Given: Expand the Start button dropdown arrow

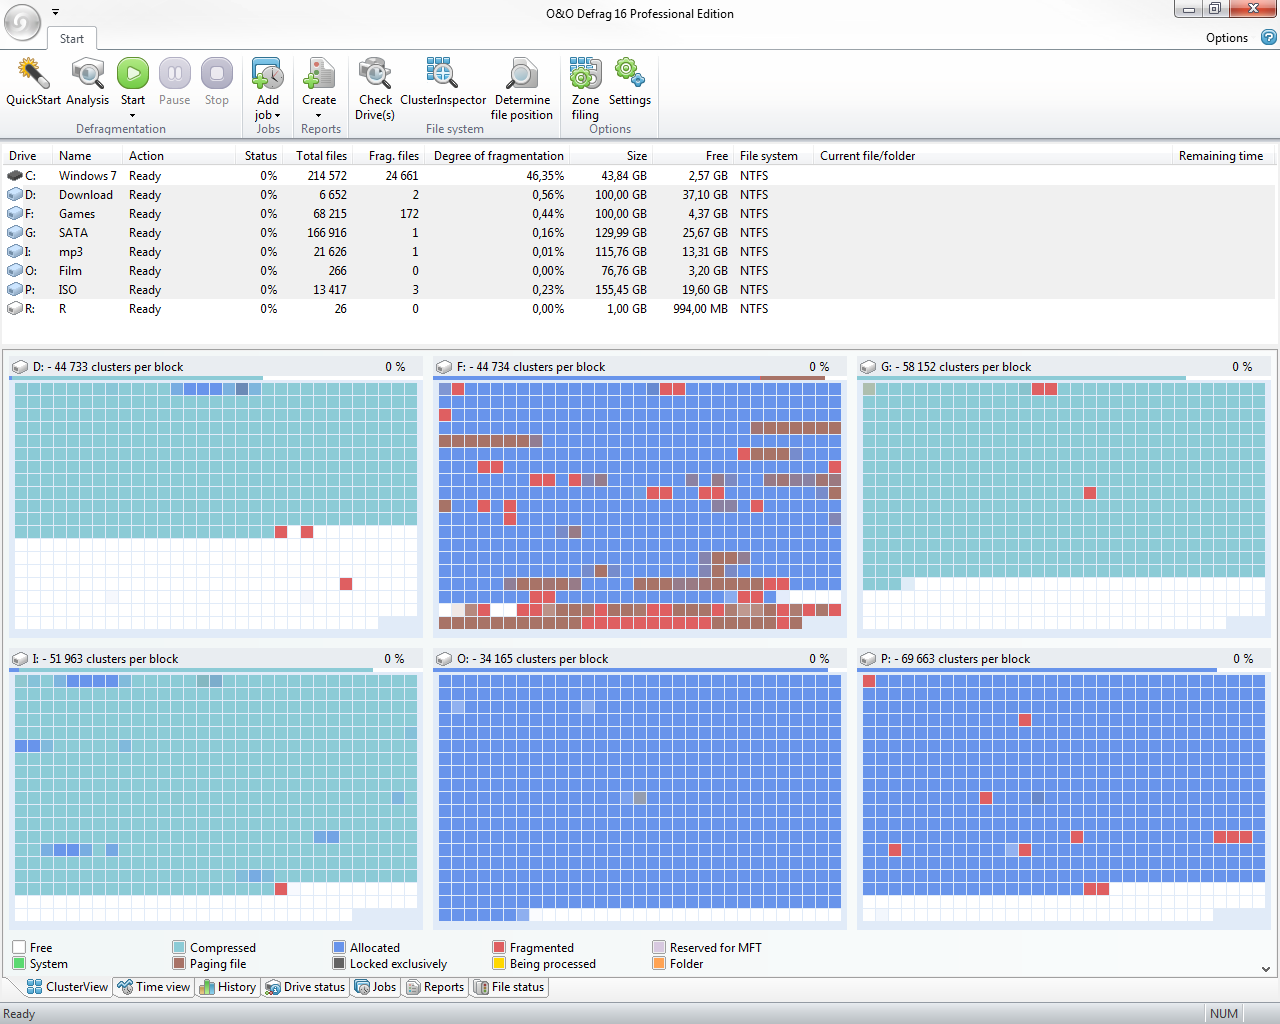Looking at the screenshot, I should point(133,115).
